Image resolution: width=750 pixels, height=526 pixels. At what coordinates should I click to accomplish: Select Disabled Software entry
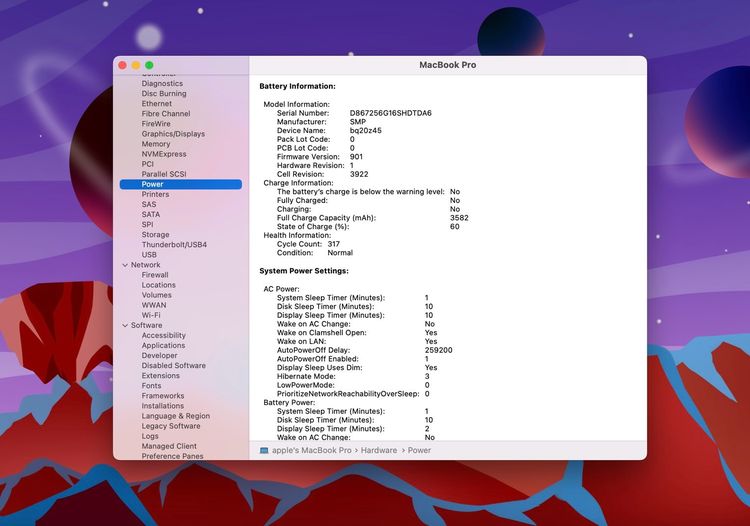coord(174,365)
